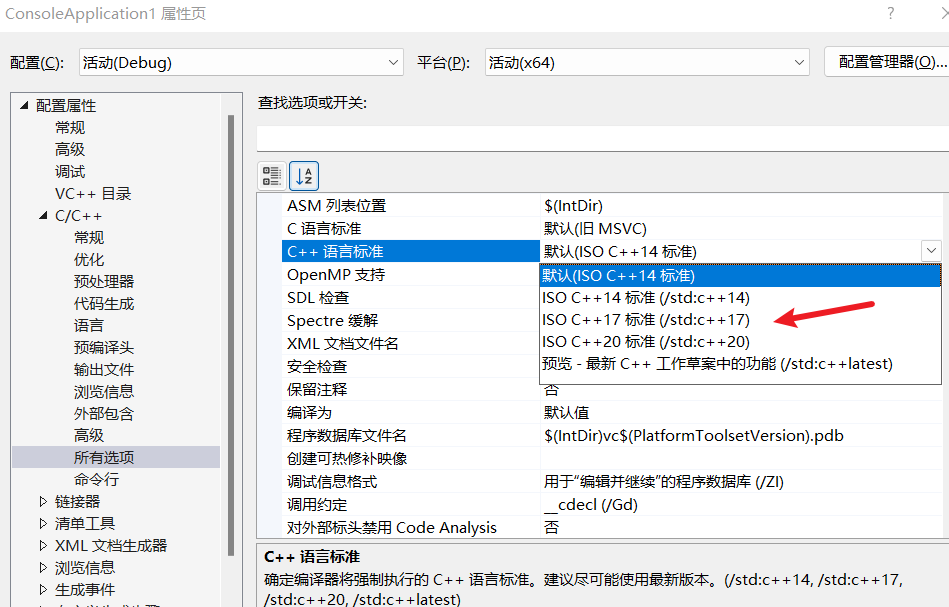The width and height of the screenshot is (949, 607).
Task: Open the 平台 (Platform) x64 combo box
Action: pos(647,62)
